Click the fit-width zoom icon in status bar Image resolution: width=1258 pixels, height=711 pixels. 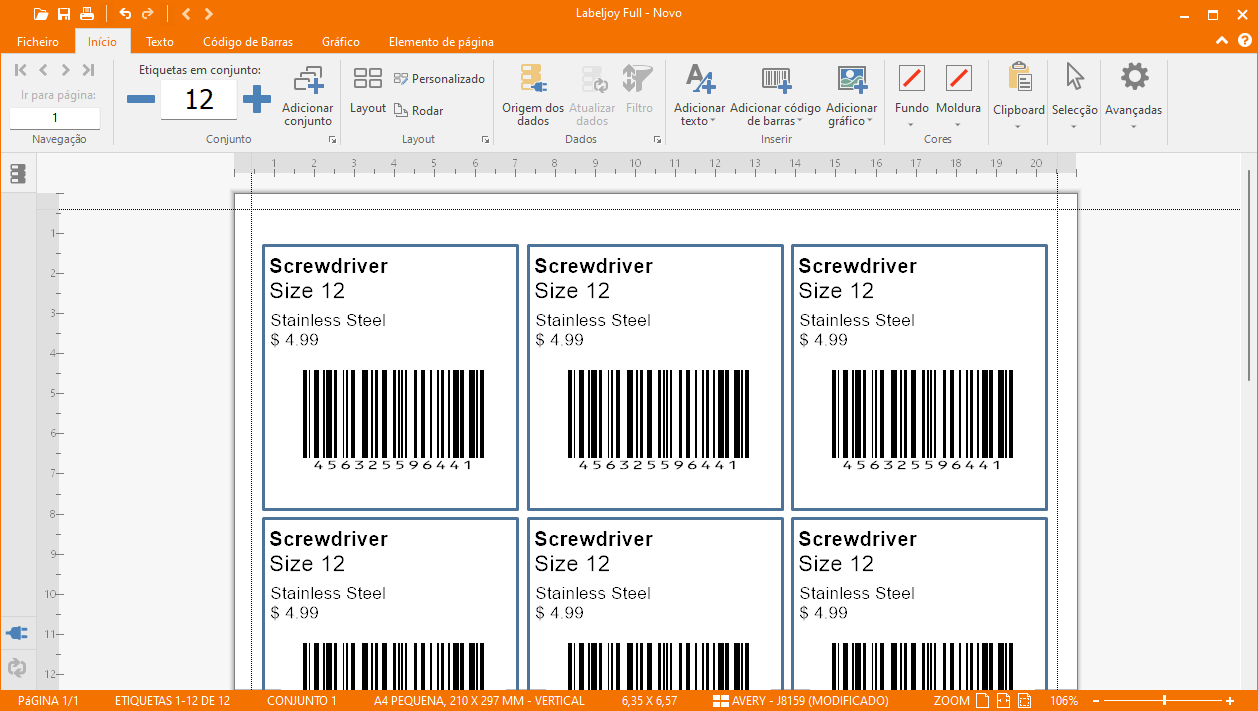[x=1003, y=701]
